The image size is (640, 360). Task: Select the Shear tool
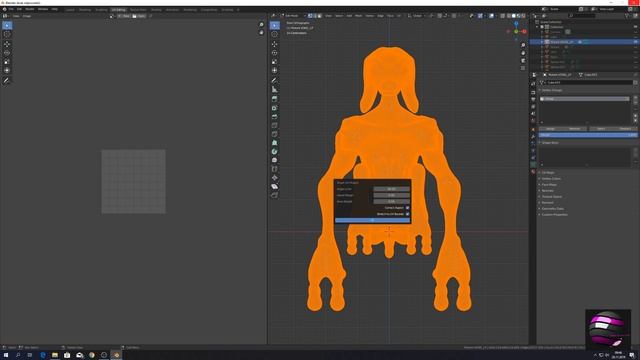coord(275,187)
